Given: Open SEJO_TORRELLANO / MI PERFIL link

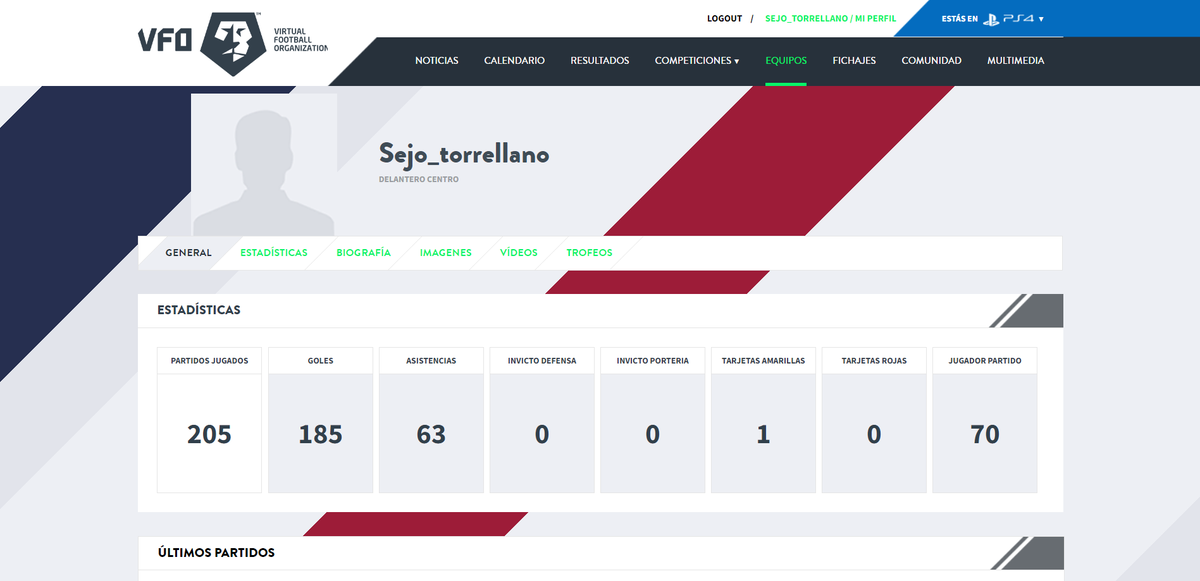Looking at the screenshot, I should (x=830, y=19).
